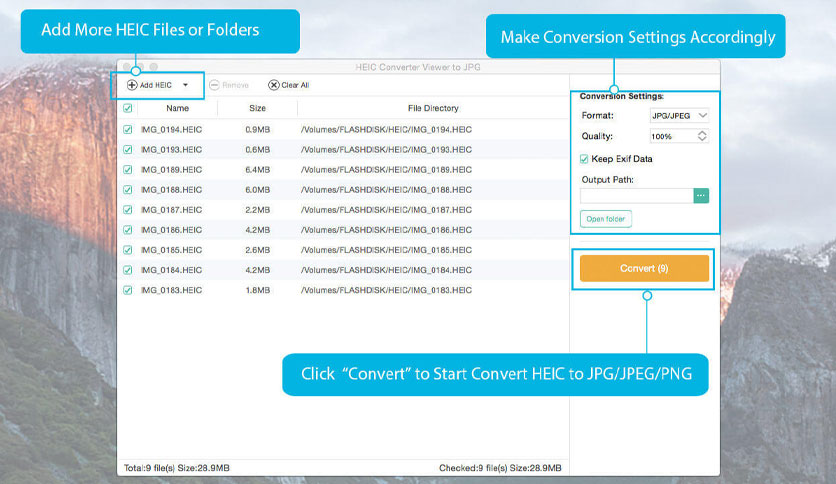
Task: Uncheck the IMG_0189.HEIC checkbox
Action: point(128,170)
